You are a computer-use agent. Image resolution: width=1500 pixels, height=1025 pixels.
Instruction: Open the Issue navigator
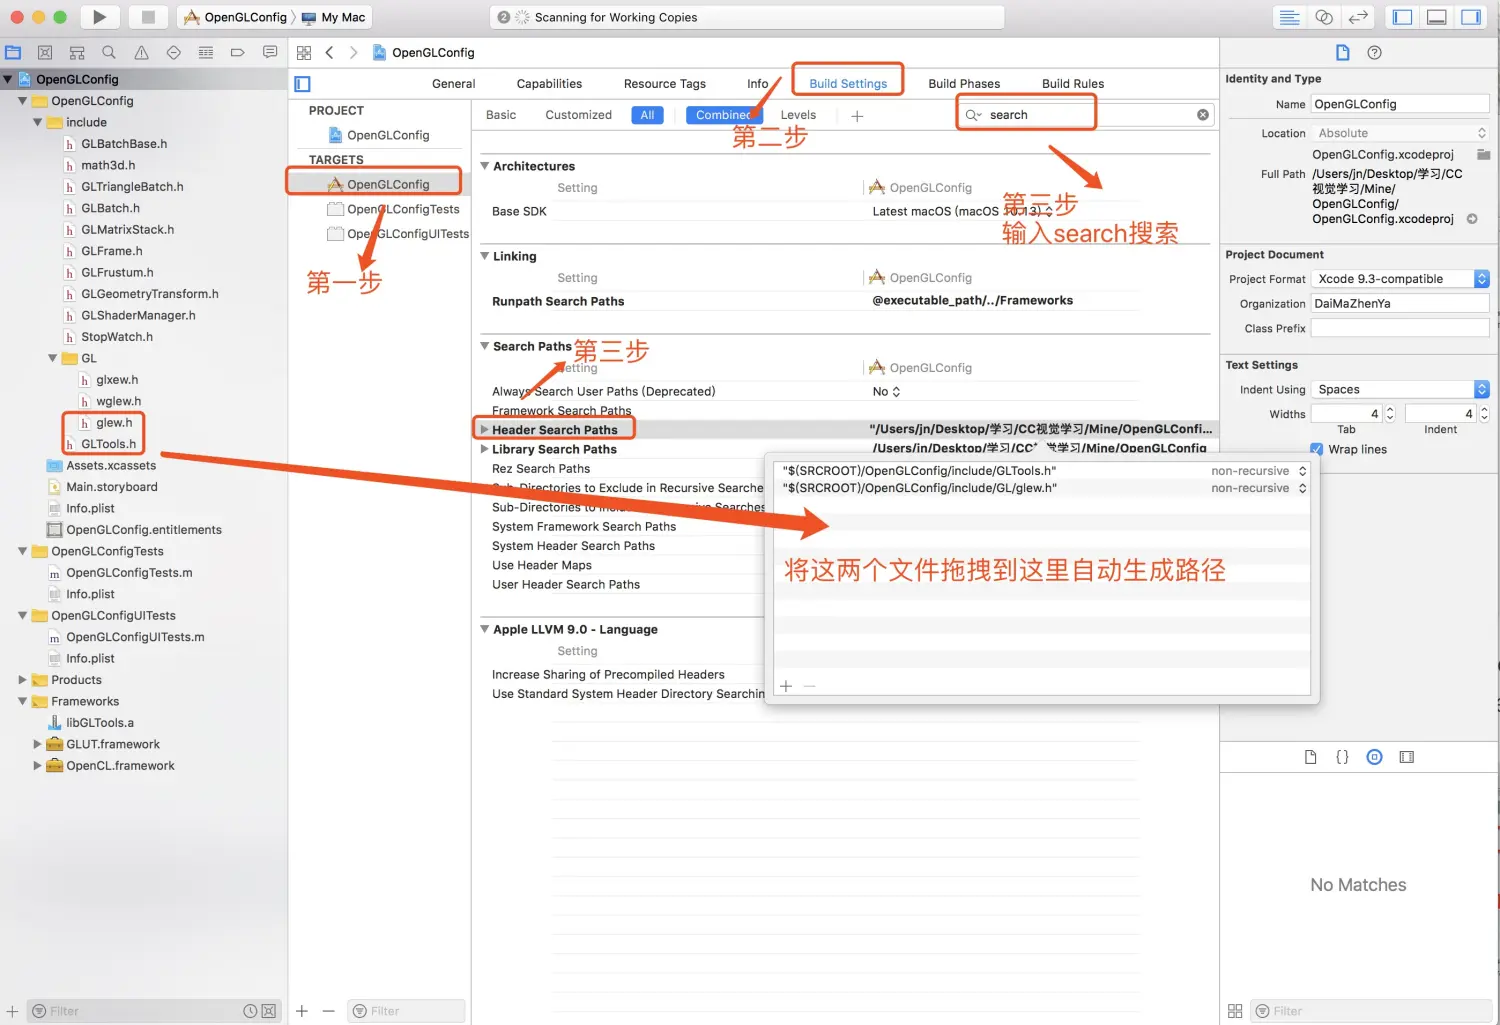[141, 53]
